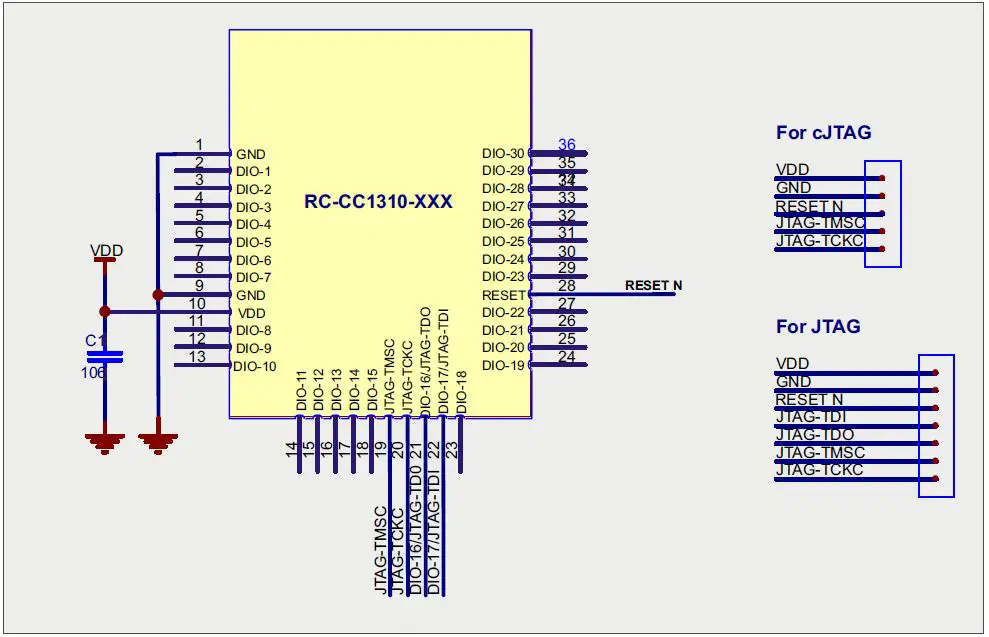The height and width of the screenshot is (637, 989).
Task: Select JTAG-TCKC label in the JTAG header
Action: (819, 469)
